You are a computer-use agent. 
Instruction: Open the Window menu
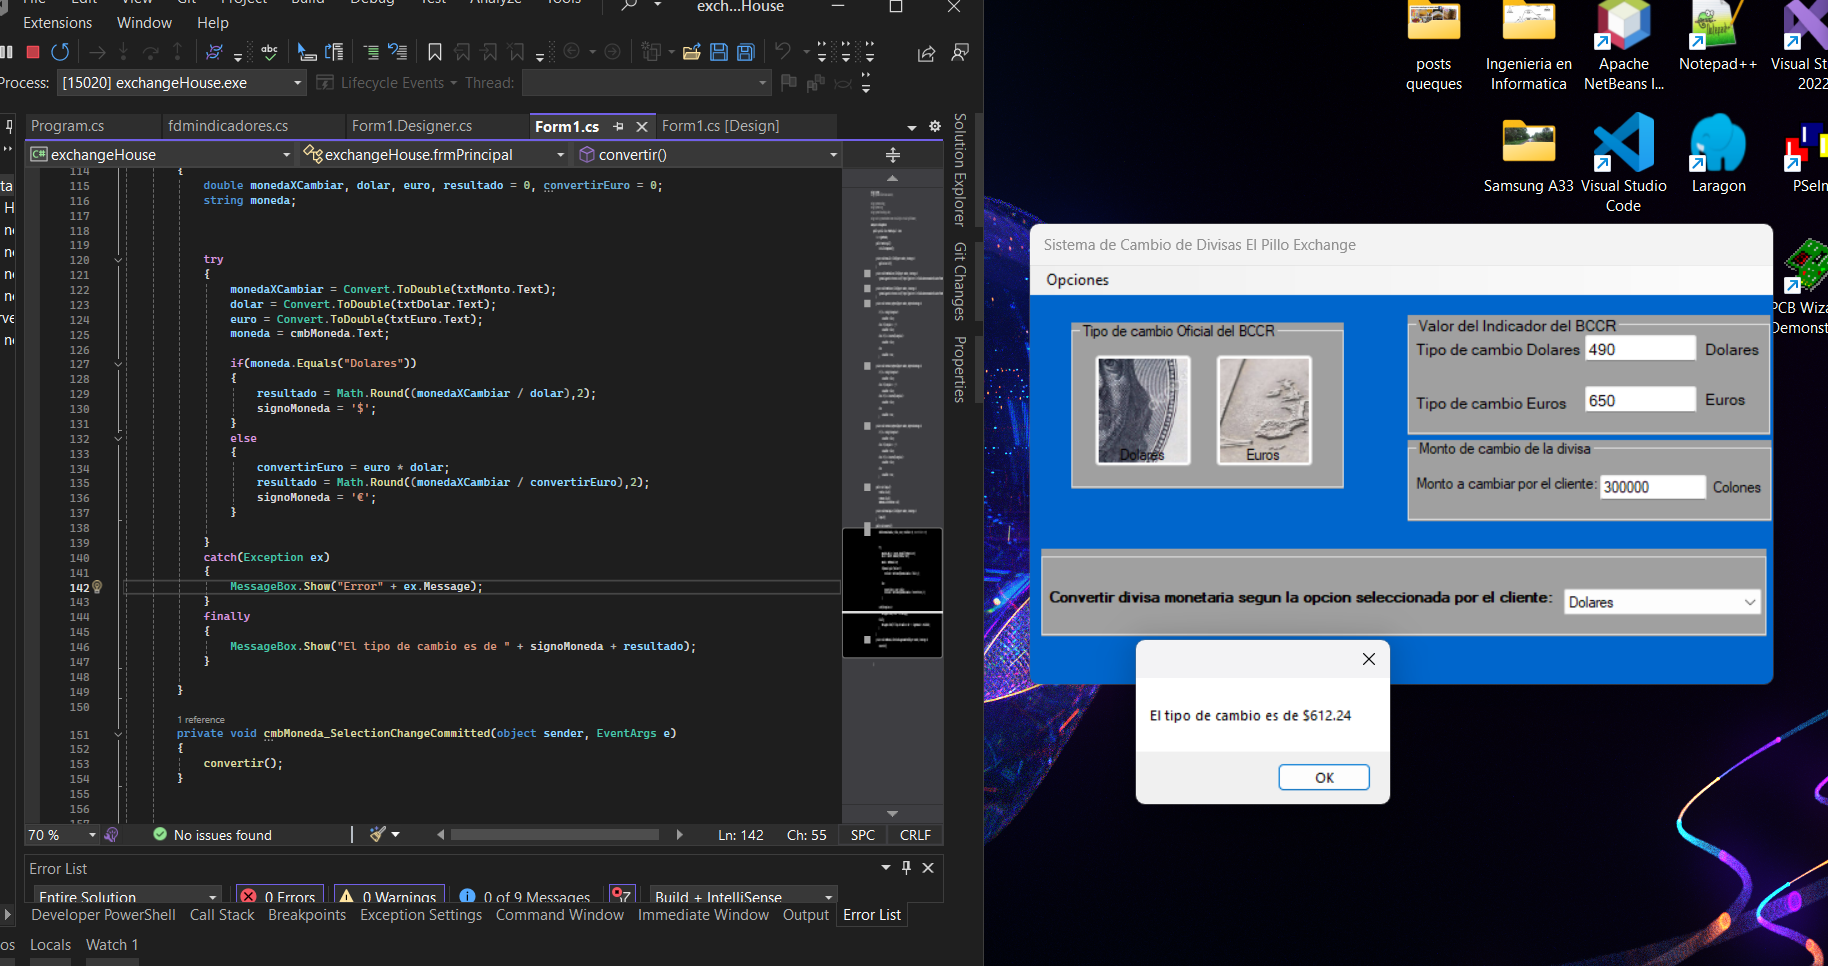[x=144, y=23]
